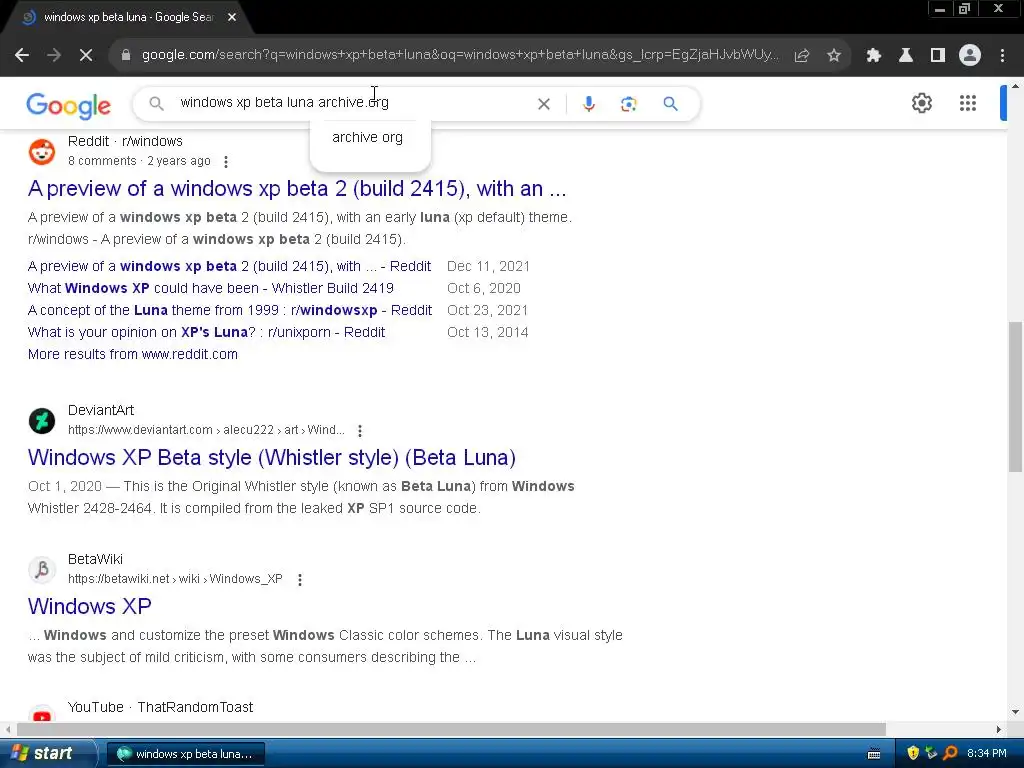Click 'More results from www.reddit.com'
The width and height of the screenshot is (1024, 768).
coord(133,354)
